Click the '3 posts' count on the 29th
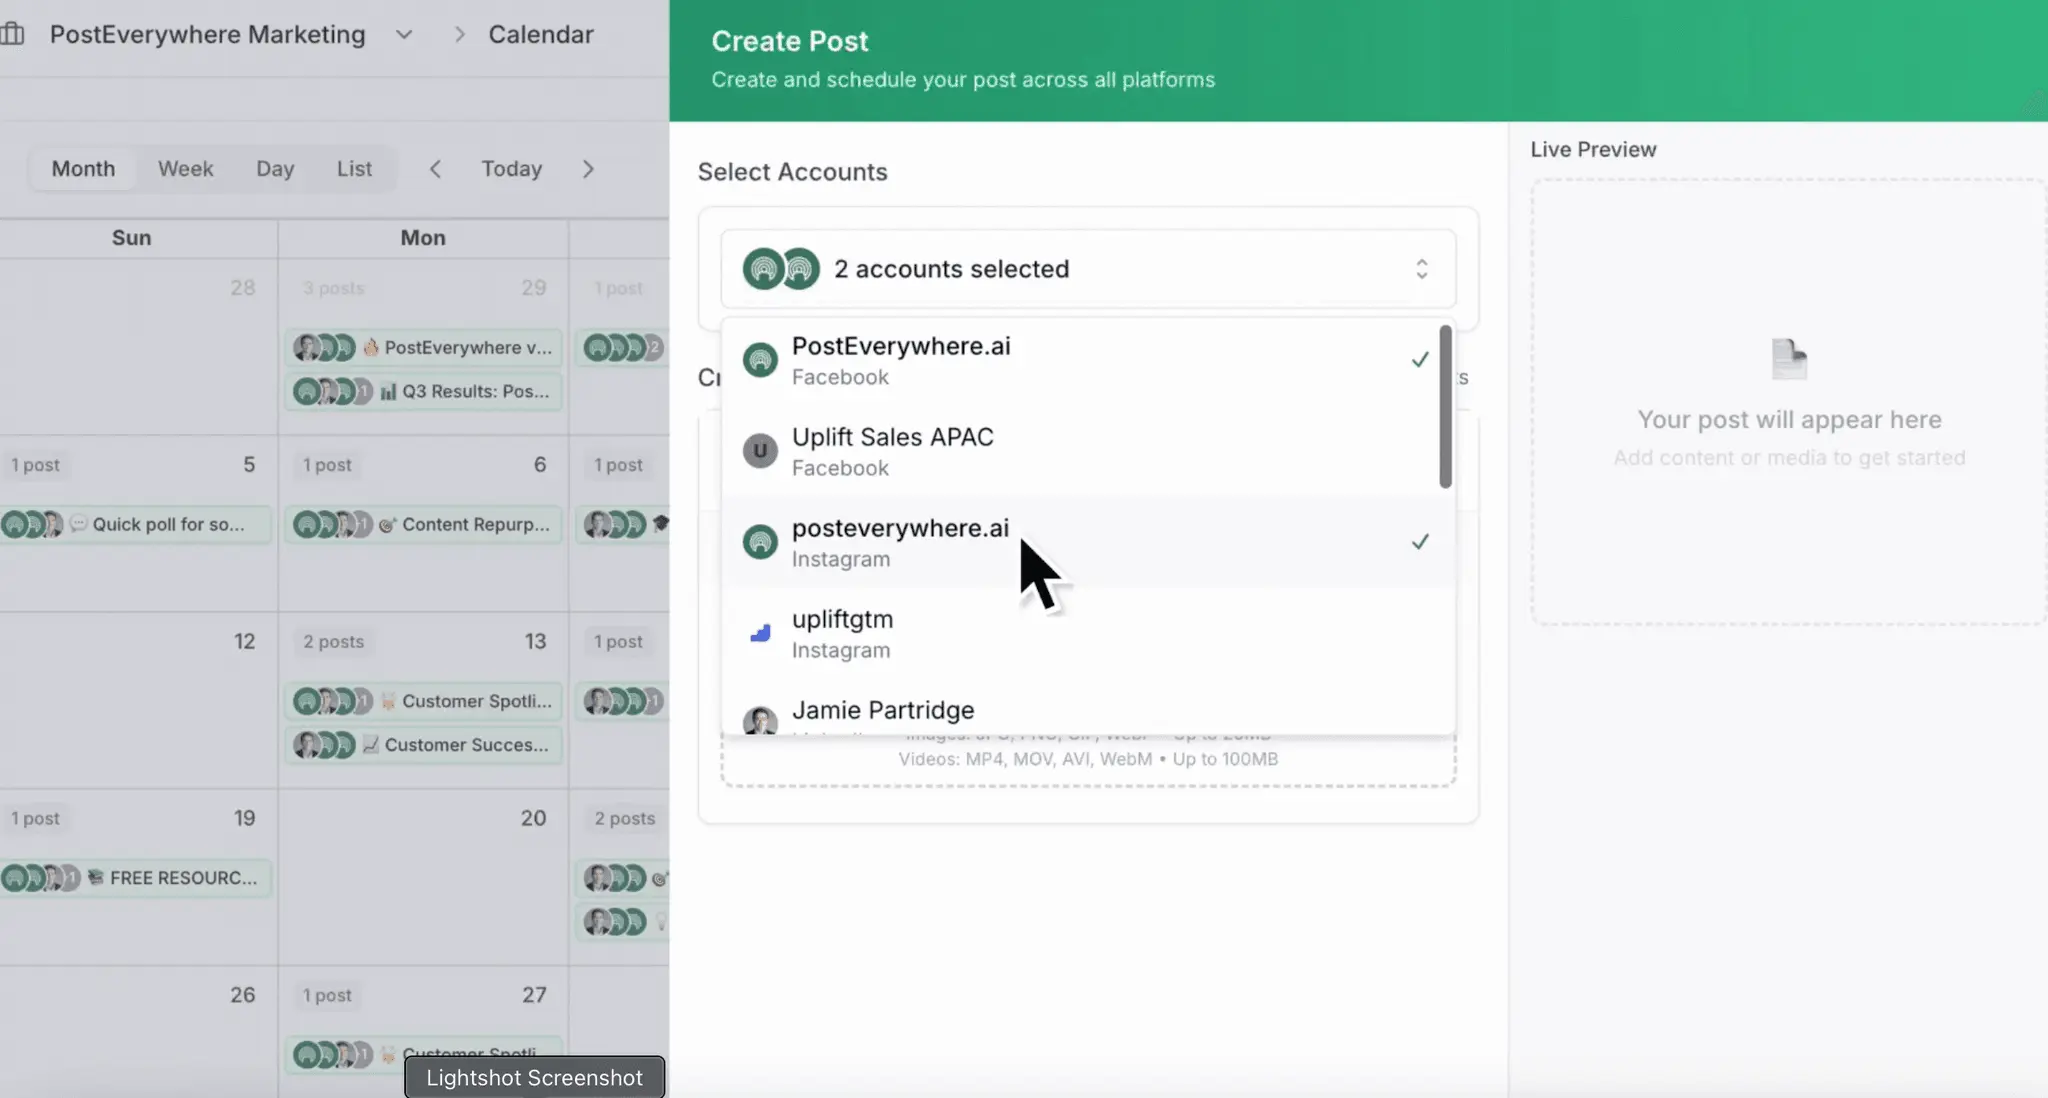This screenshot has width=2048, height=1098. pyautogui.click(x=334, y=288)
